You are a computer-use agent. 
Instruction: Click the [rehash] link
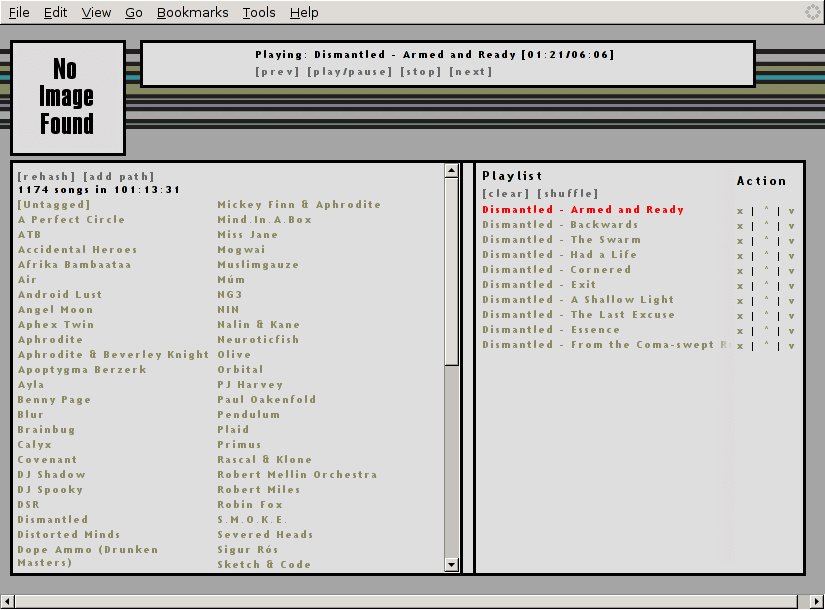click(46, 176)
